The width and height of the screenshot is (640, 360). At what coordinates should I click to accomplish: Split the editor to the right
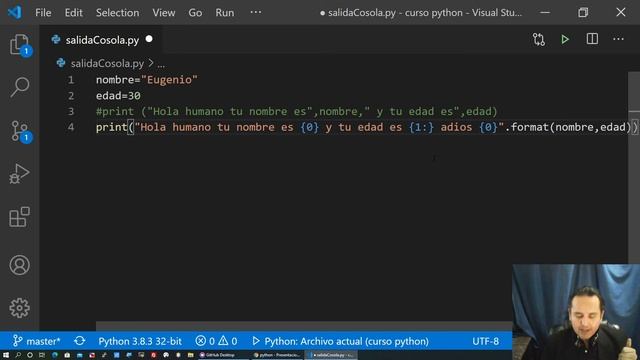[x=592, y=39]
